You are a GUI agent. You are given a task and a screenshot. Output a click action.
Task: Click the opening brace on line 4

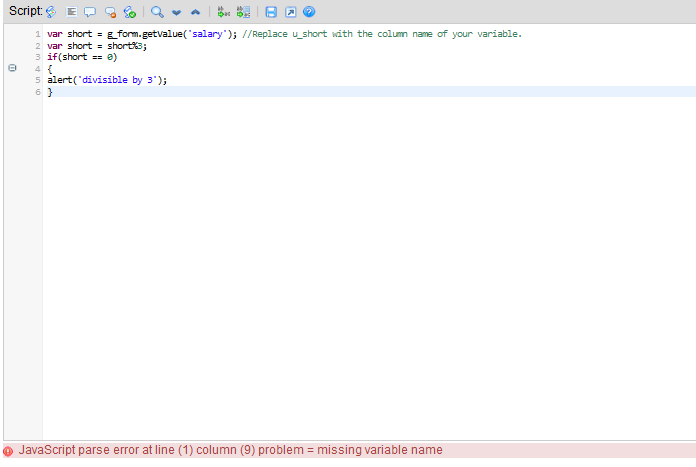pyautogui.click(x=50, y=69)
